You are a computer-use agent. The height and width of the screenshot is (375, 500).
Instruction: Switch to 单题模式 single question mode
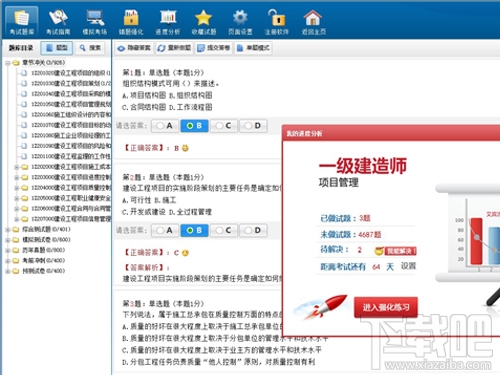(x=253, y=48)
